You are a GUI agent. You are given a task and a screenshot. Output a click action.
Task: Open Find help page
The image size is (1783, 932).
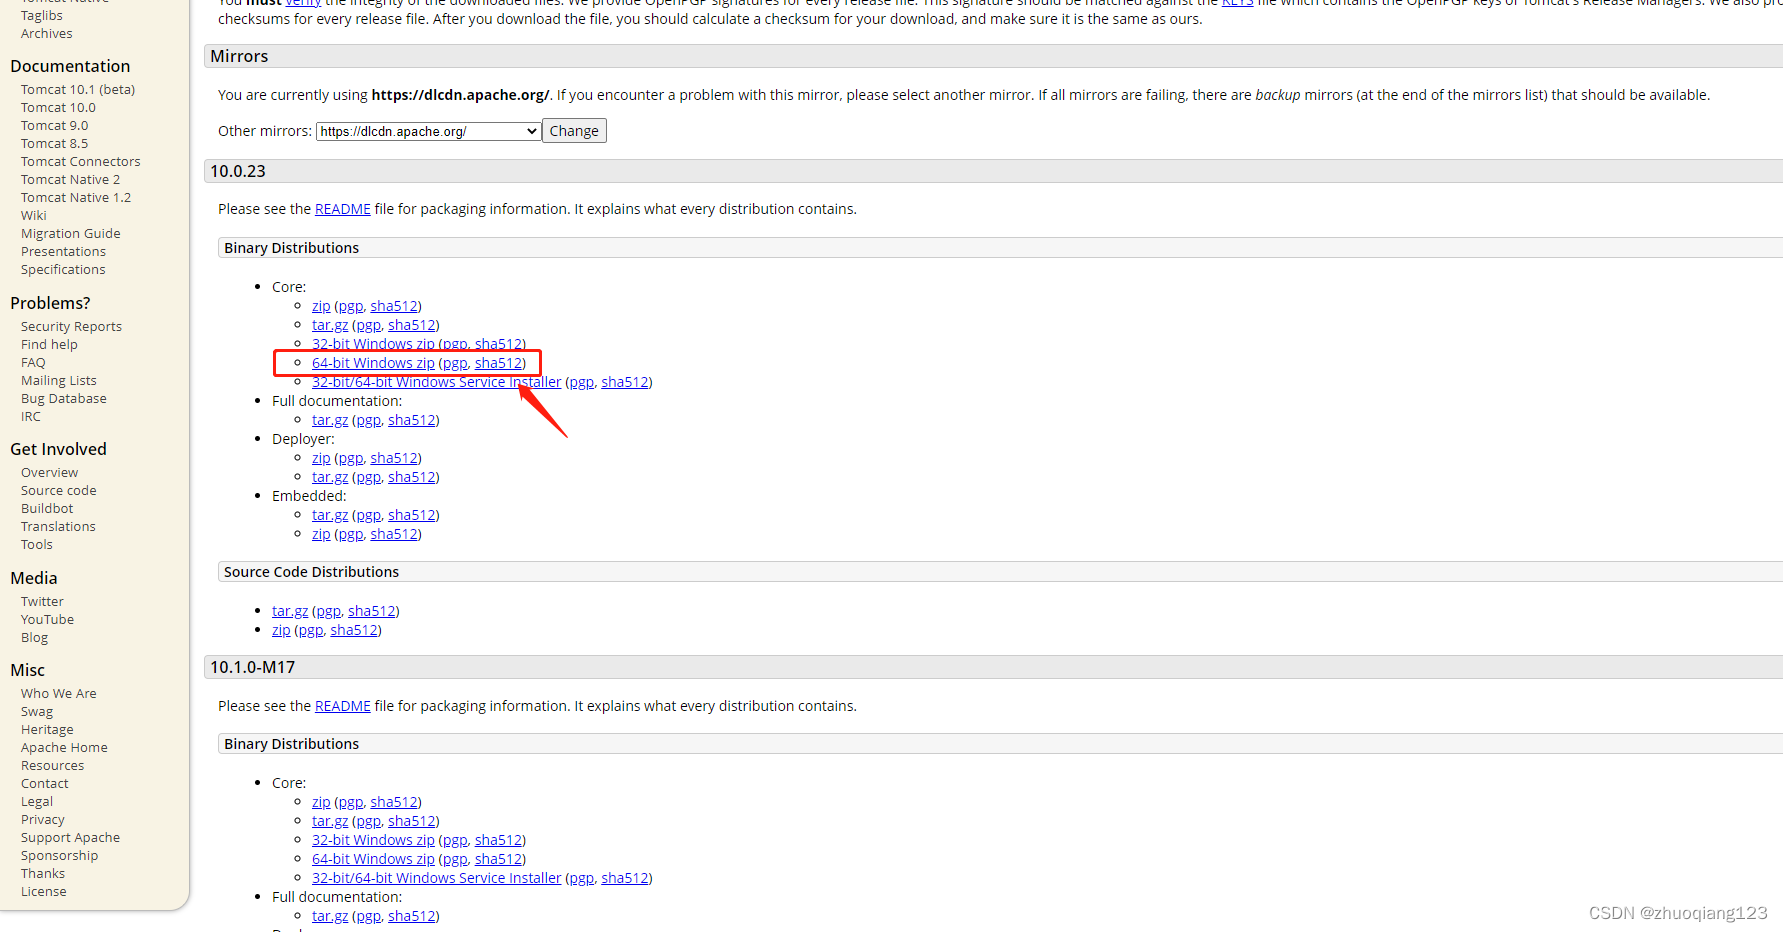pos(49,345)
